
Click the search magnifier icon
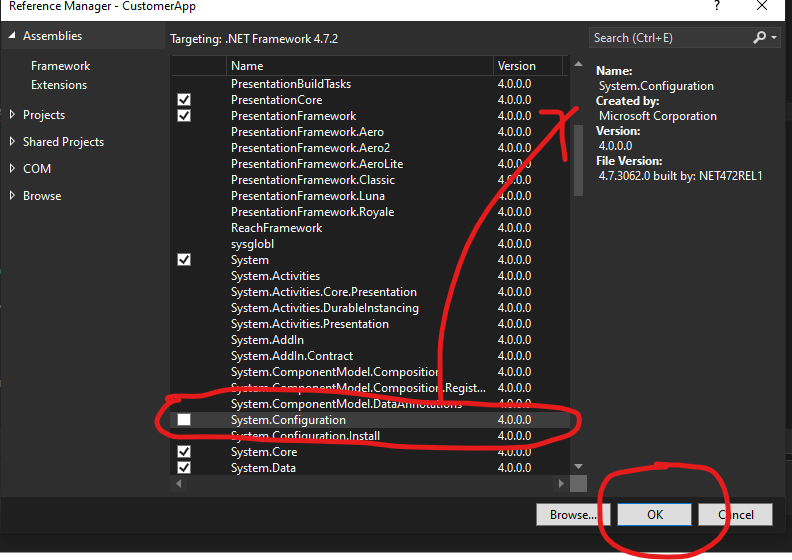[759, 38]
